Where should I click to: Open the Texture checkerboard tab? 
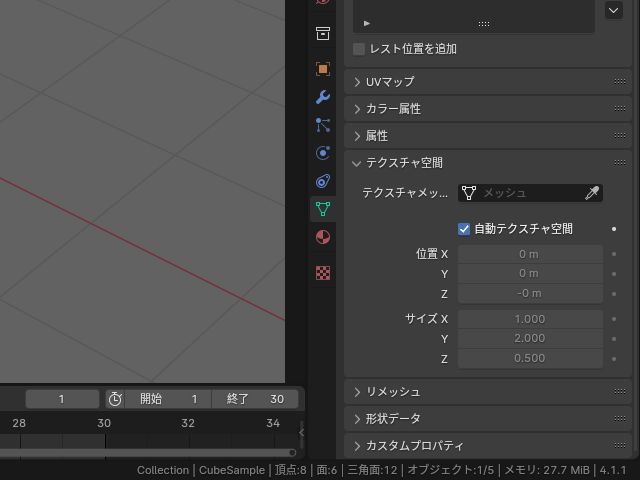[323, 273]
